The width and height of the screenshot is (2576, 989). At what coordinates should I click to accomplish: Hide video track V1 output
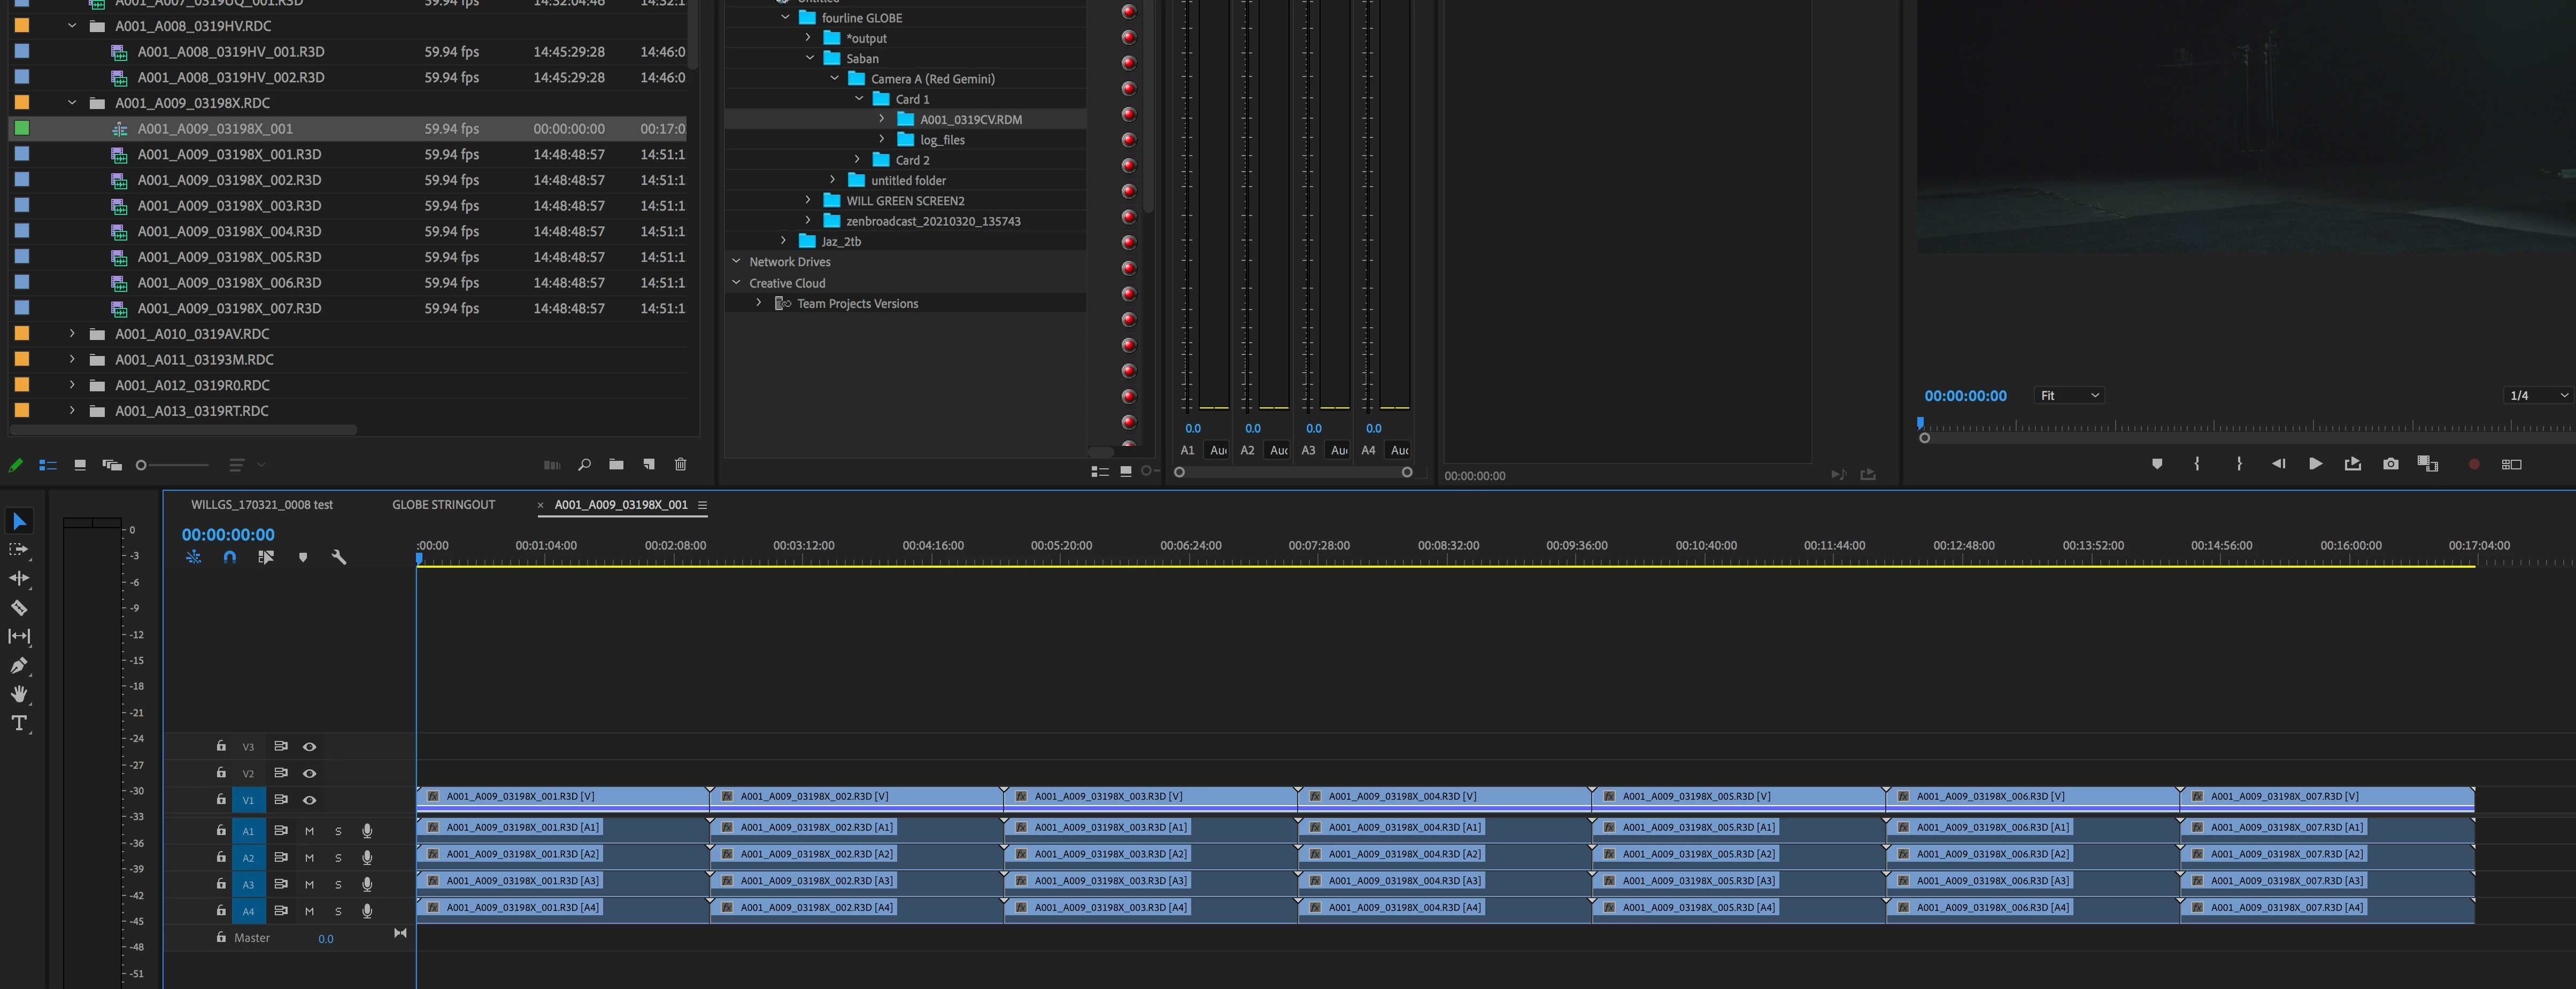pyautogui.click(x=309, y=800)
